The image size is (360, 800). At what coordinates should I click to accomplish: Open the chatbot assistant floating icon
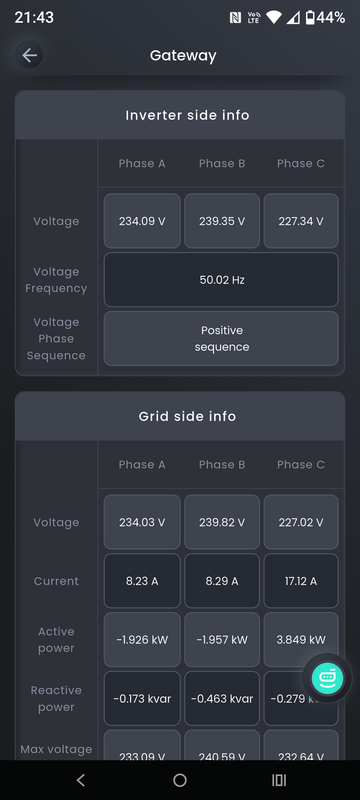[x=327, y=678]
